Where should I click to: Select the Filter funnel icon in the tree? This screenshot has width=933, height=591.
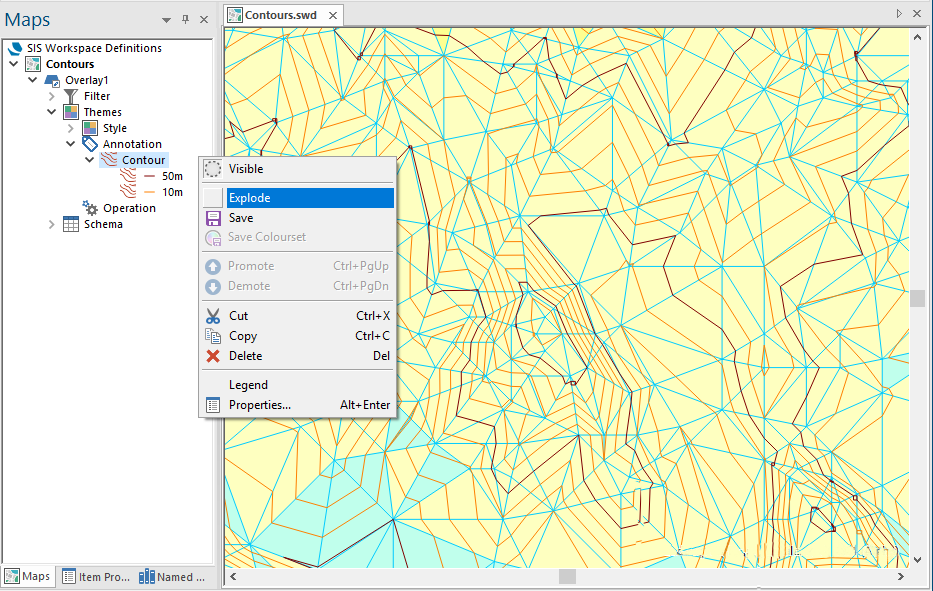[72, 95]
